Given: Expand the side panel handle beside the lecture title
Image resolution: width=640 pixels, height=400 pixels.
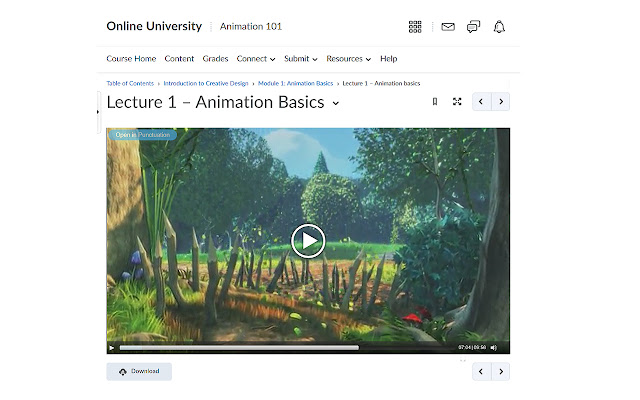Looking at the screenshot, I should click(98, 112).
